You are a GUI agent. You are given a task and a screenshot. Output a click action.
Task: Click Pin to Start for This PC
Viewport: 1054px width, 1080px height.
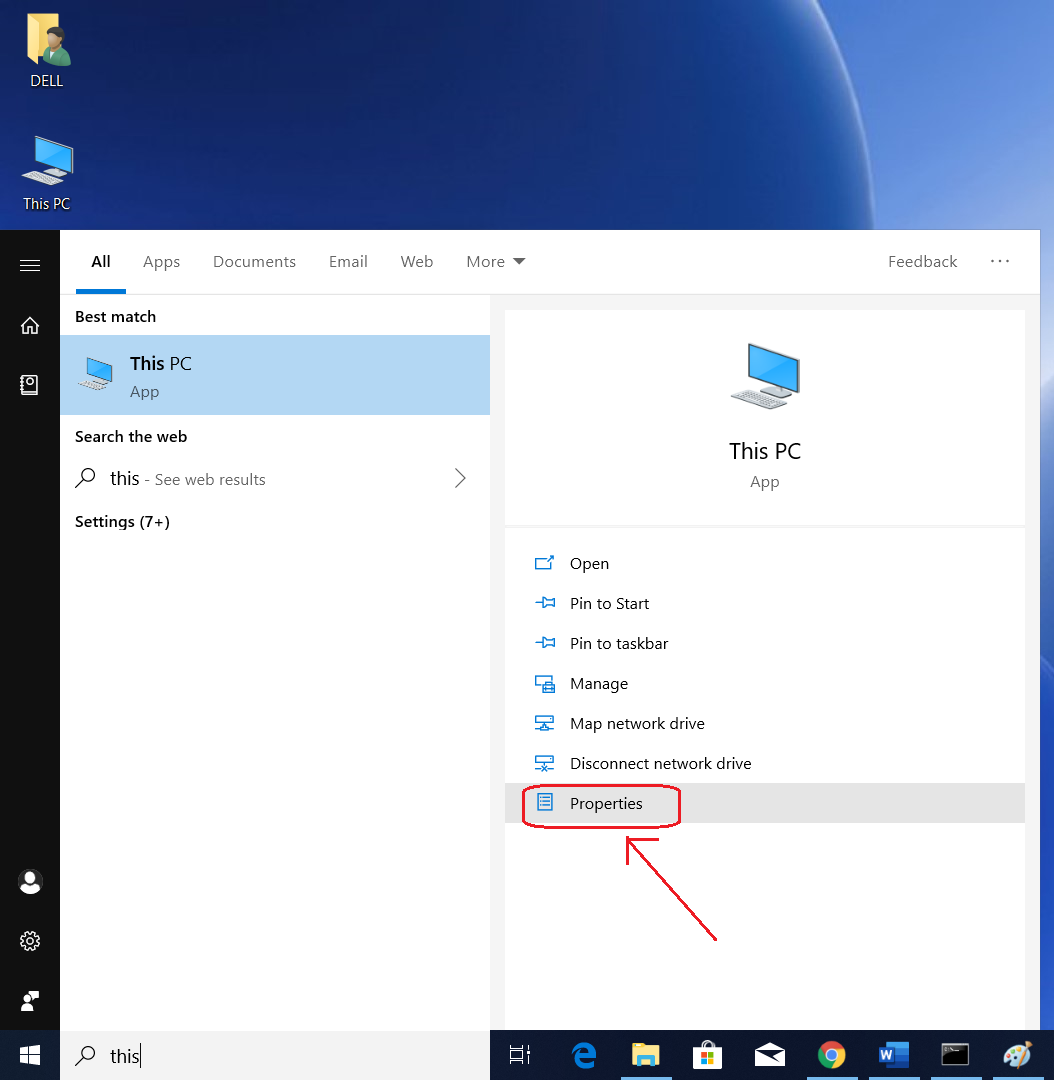(608, 603)
